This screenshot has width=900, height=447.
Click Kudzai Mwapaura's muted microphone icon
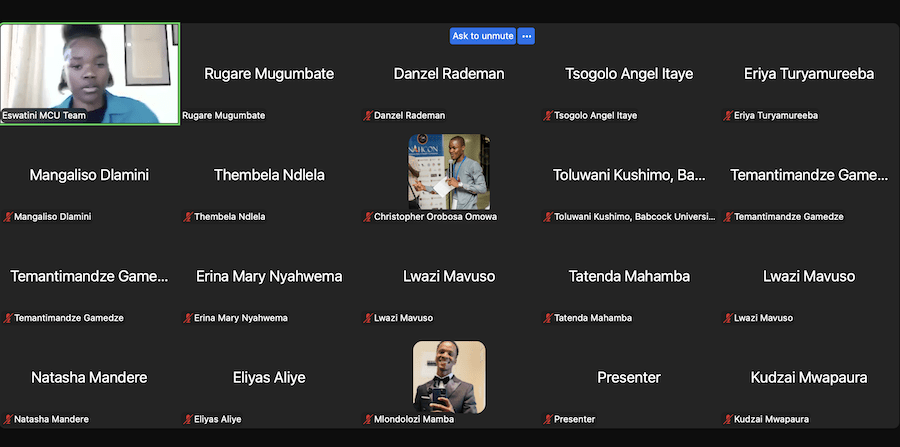728,419
